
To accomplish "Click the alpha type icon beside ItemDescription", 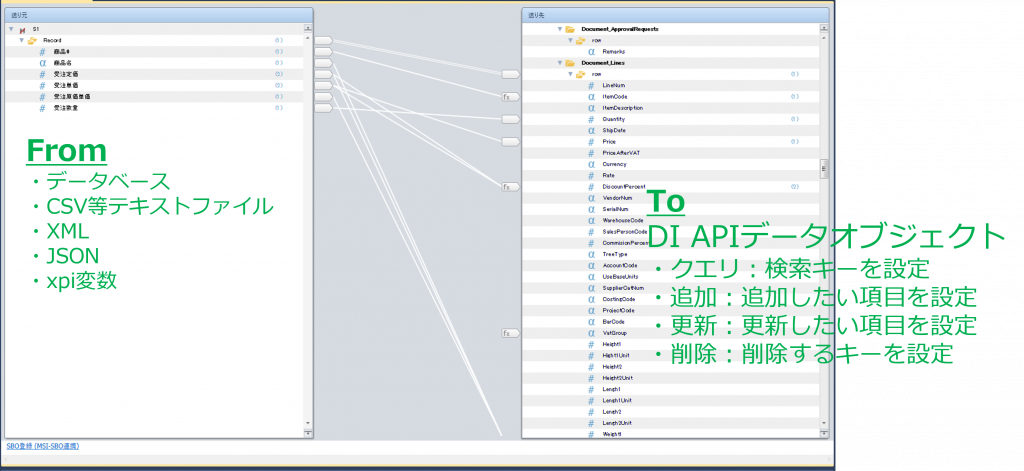I will coord(592,108).
